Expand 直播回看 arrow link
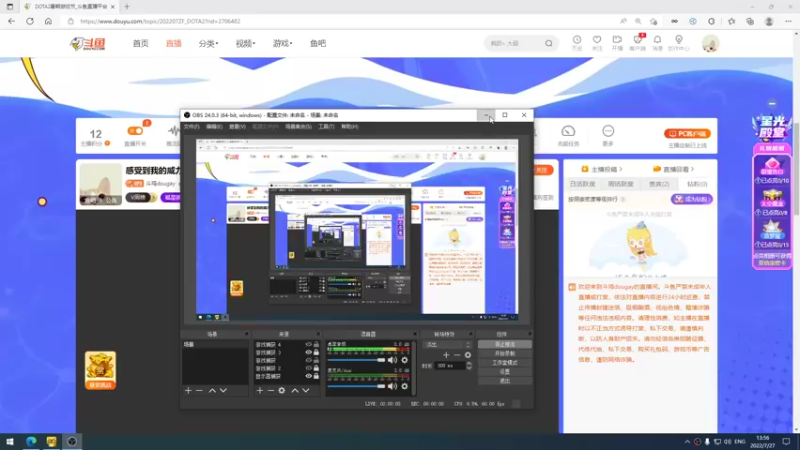The image size is (800, 450). click(x=673, y=169)
